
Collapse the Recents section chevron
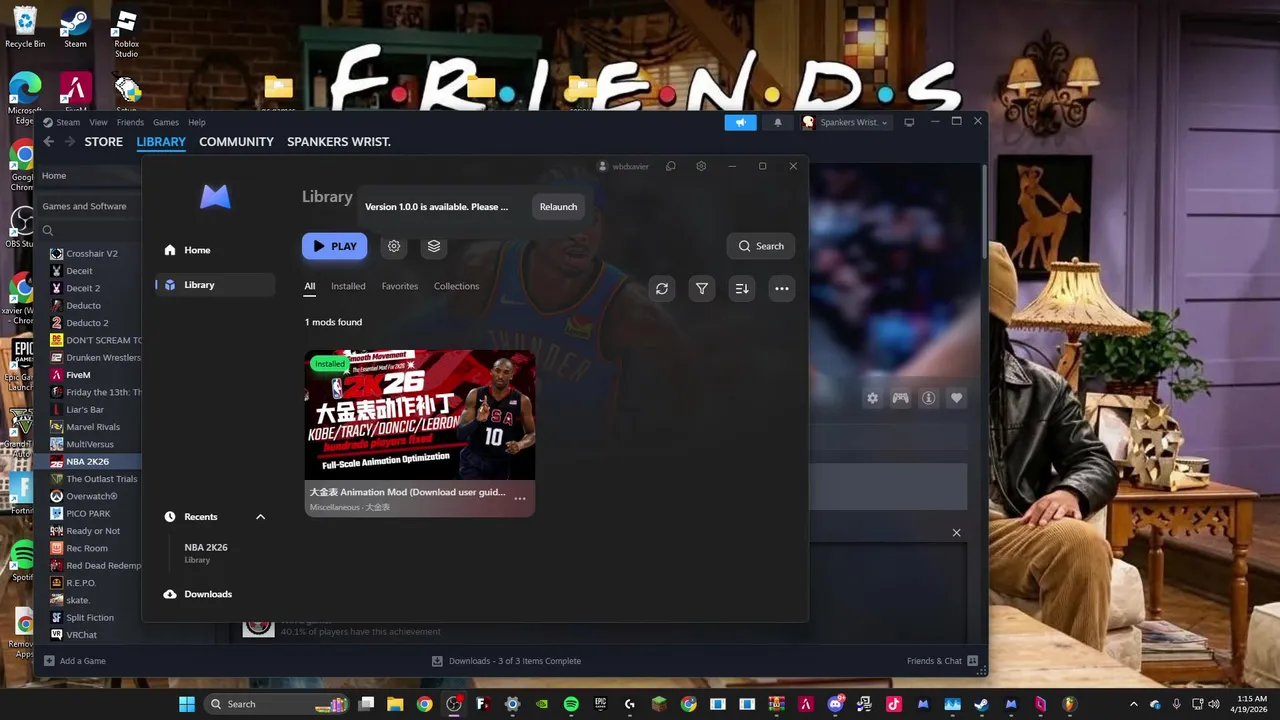click(260, 517)
